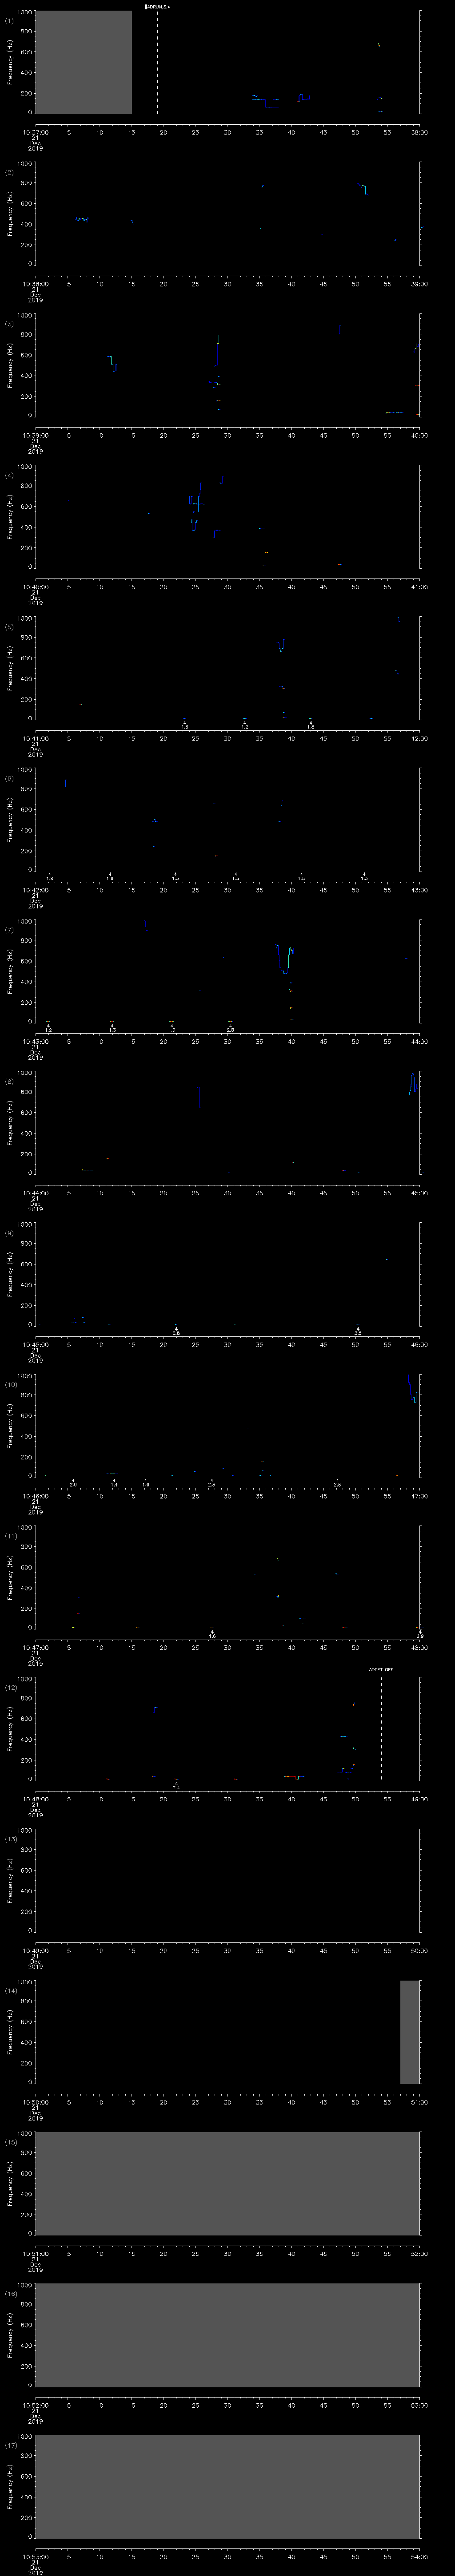Viewport: 455px width, 2576px height.
Task: Click the ADDET_OFF marker label in panel 12
Action: tap(381, 1669)
